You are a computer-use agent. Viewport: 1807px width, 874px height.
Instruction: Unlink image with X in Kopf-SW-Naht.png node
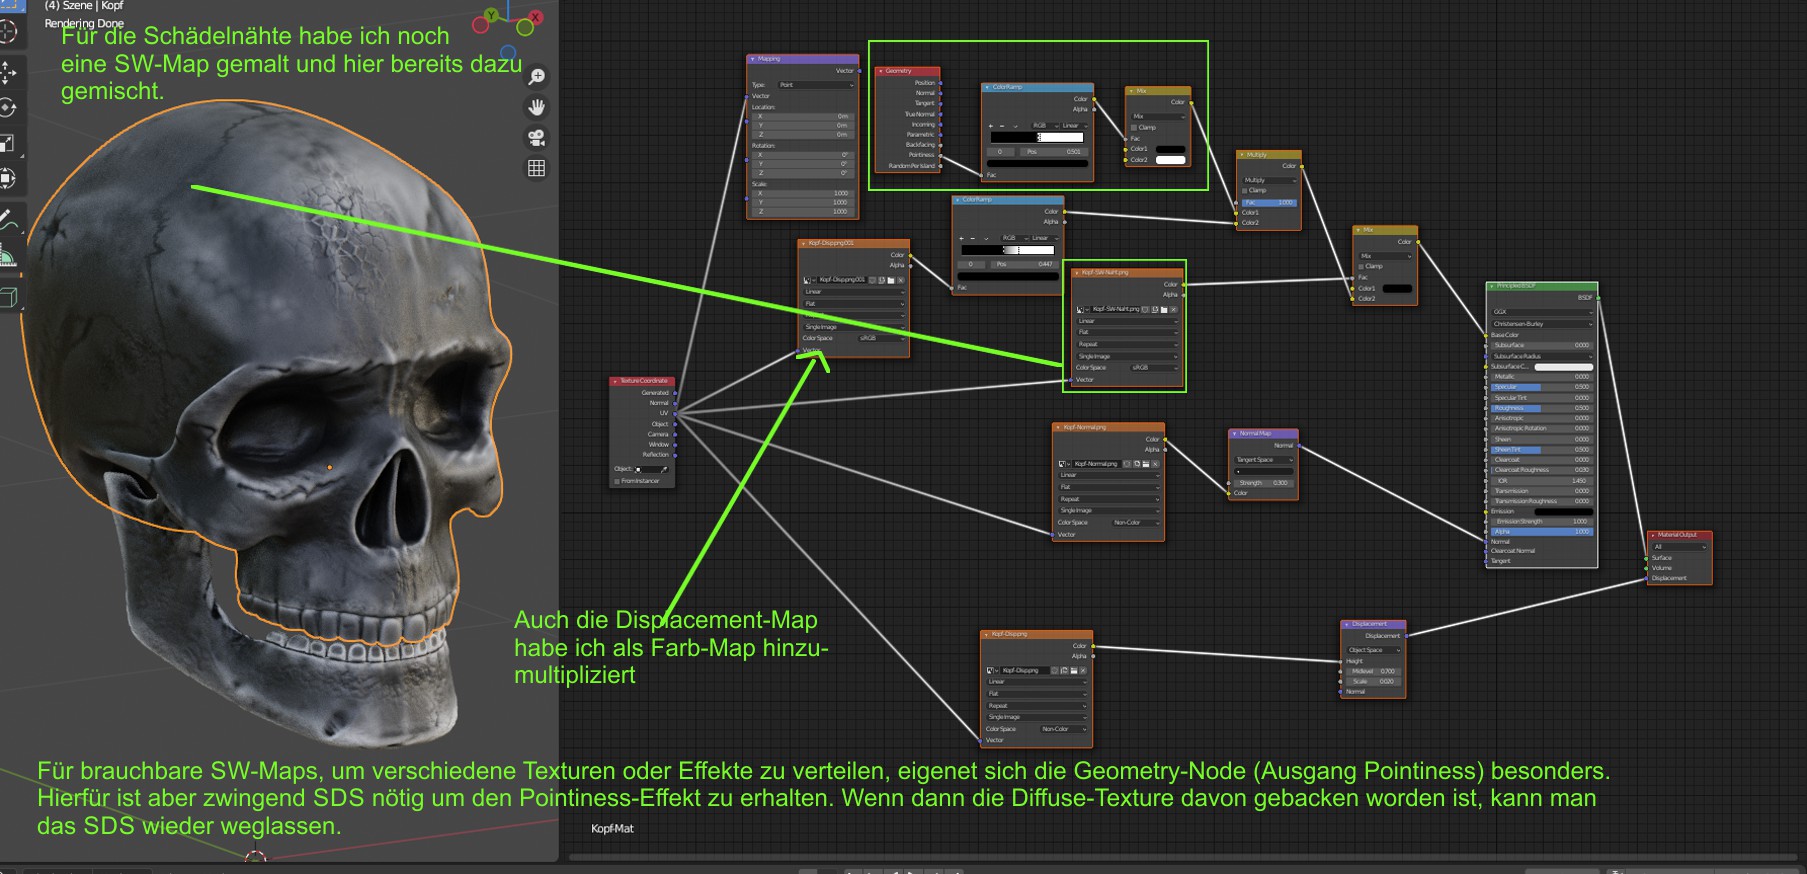pos(1174,309)
